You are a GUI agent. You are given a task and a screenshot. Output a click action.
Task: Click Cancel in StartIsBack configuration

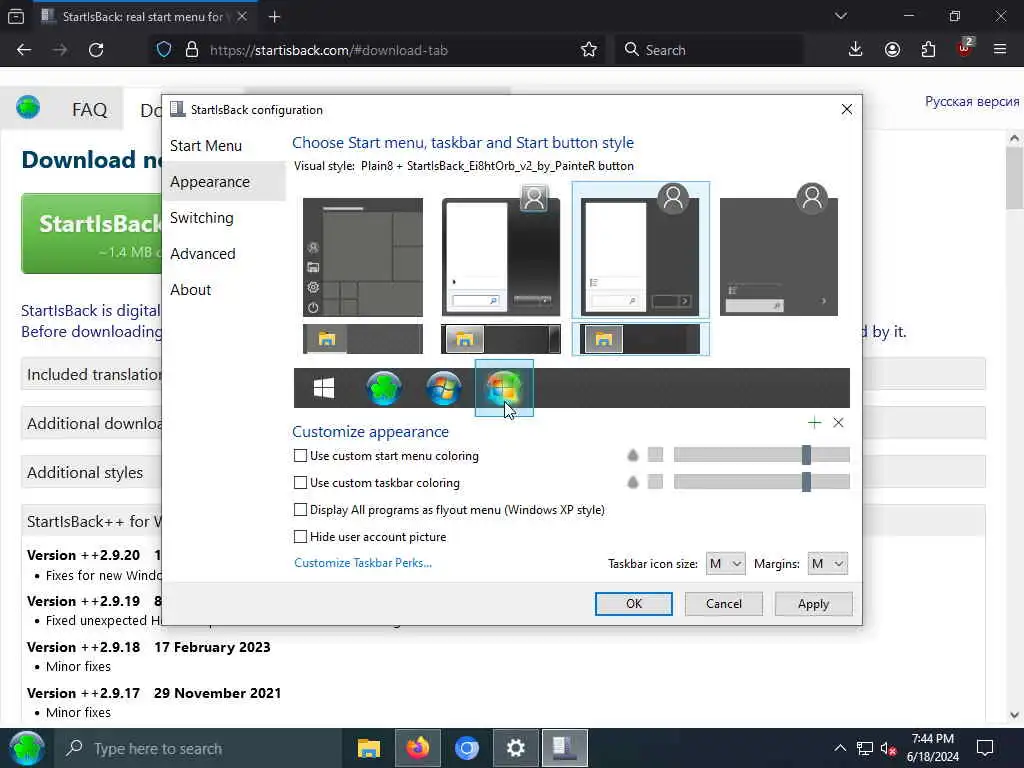click(x=724, y=603)
